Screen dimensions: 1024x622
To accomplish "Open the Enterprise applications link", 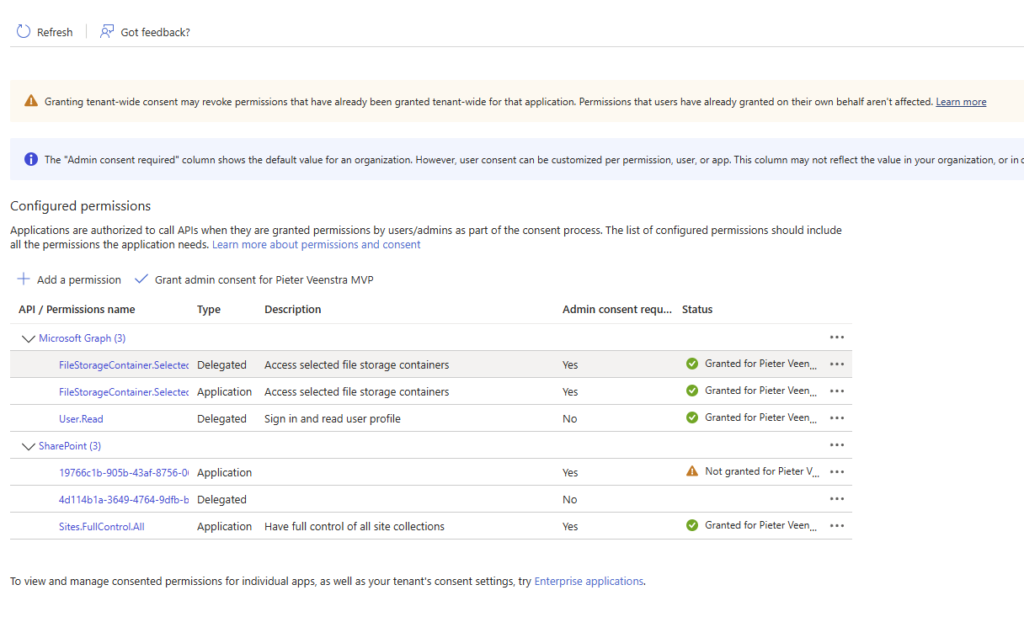I will tap(588, 581).
